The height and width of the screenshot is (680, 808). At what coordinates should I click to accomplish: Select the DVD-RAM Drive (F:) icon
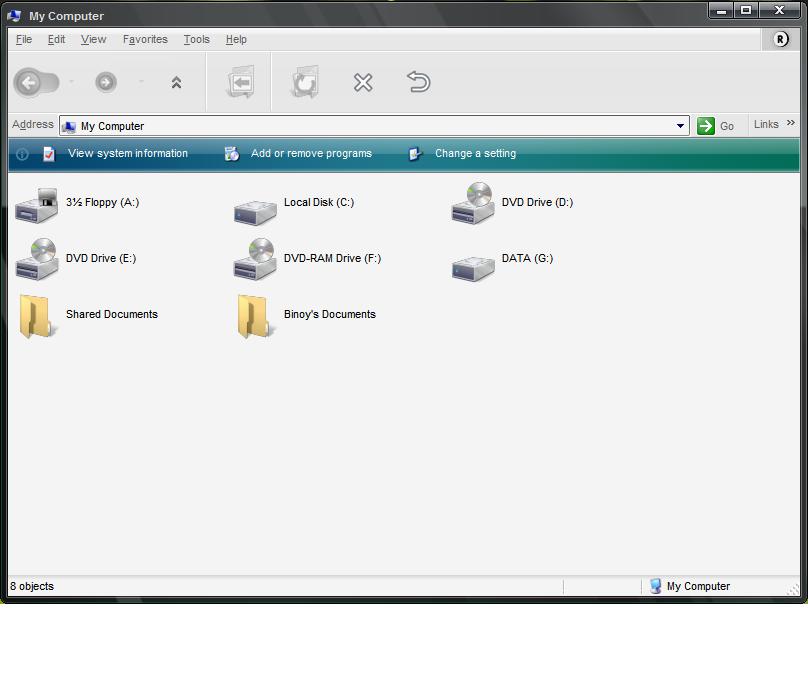tap(255, 260)
